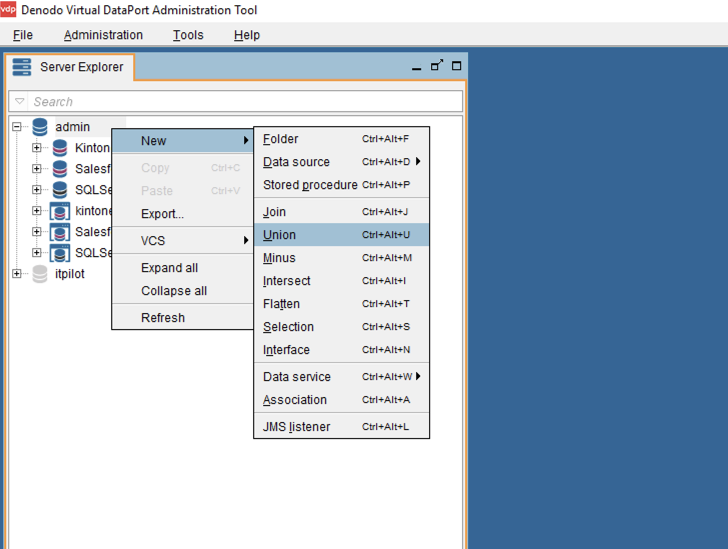Open the Administration menu
The width and height of the screenshot is (728, 549).
tap(103, 35)
